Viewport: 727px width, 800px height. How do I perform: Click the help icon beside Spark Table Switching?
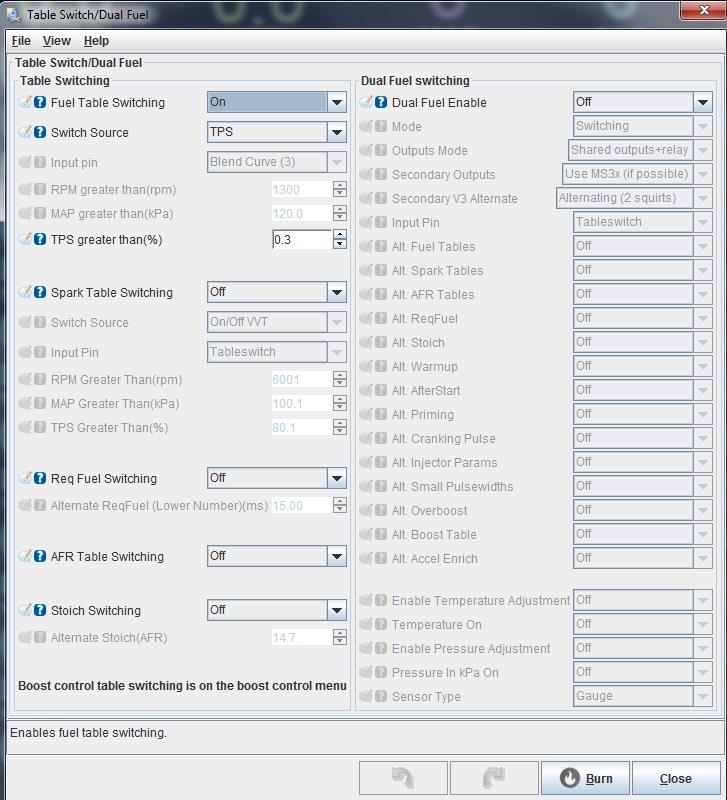point(40,292)
